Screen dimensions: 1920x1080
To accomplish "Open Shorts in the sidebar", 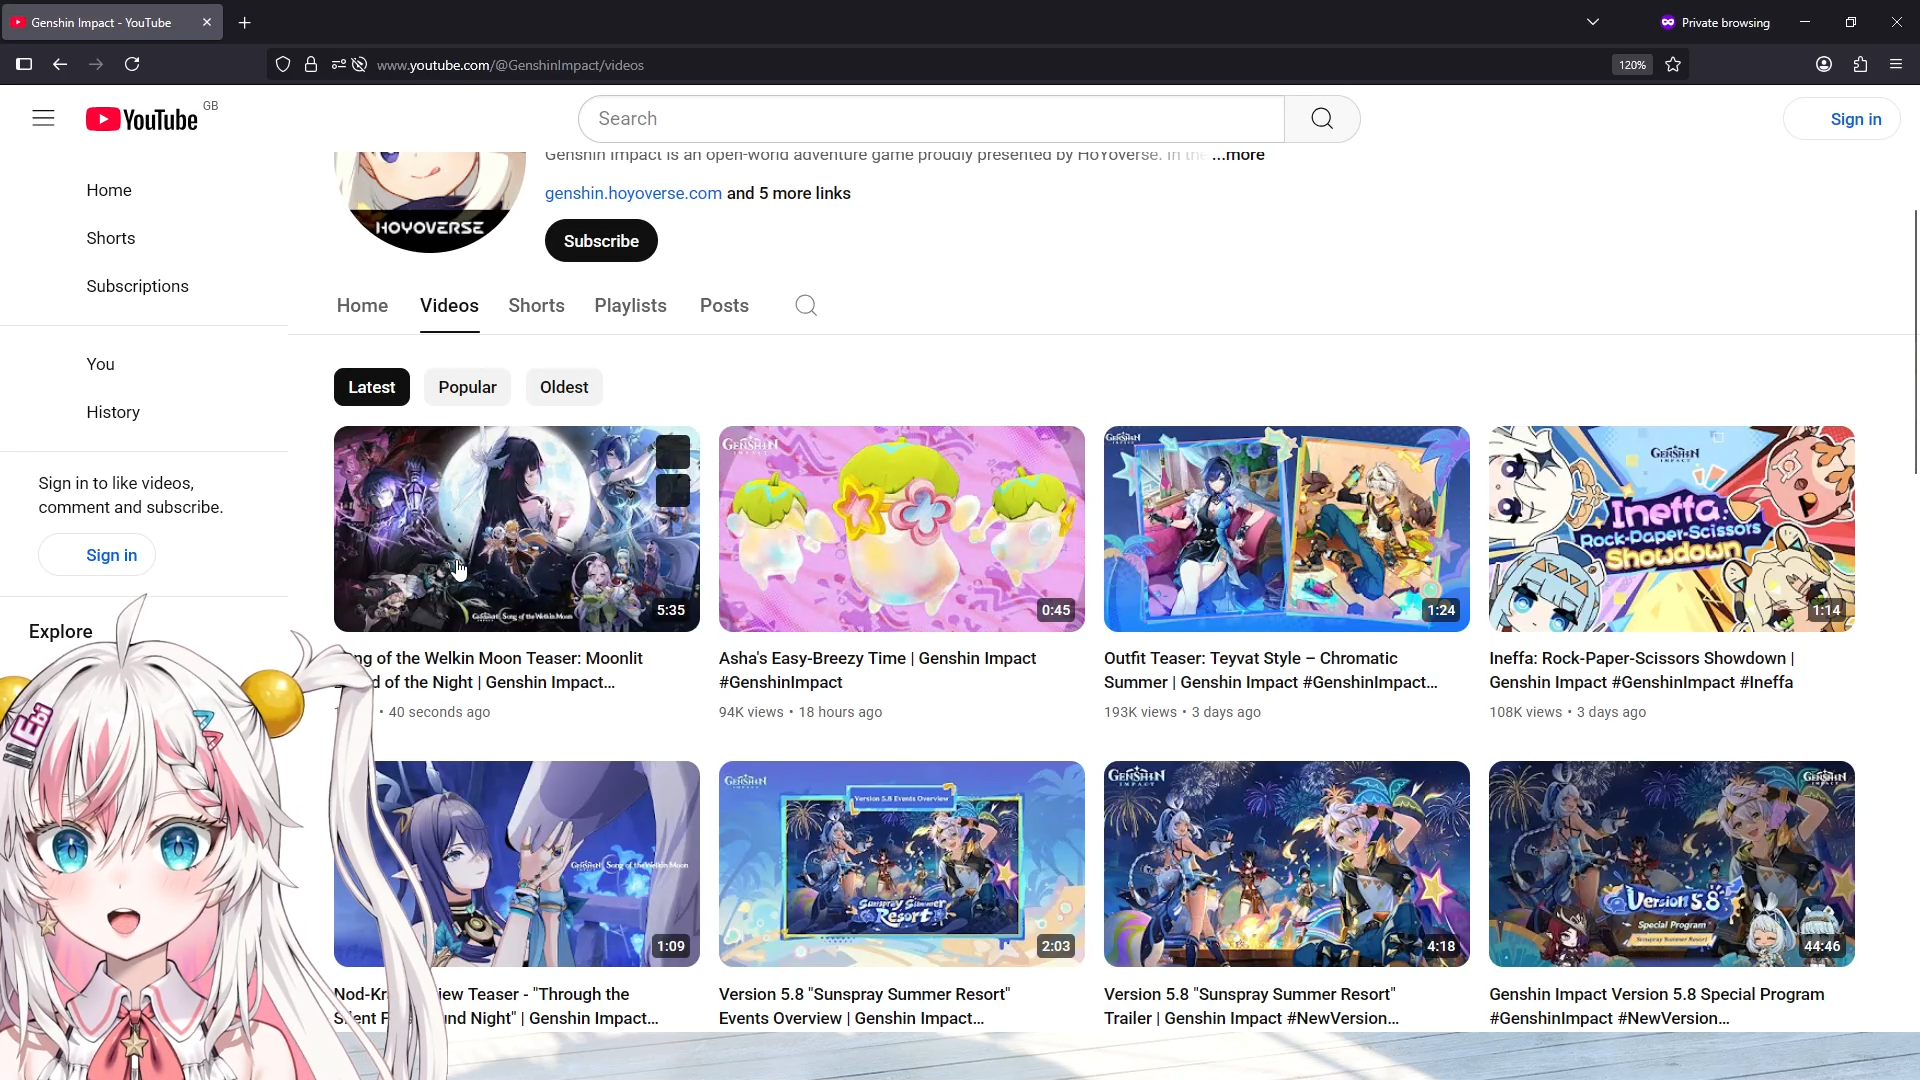I will (111, 238).
